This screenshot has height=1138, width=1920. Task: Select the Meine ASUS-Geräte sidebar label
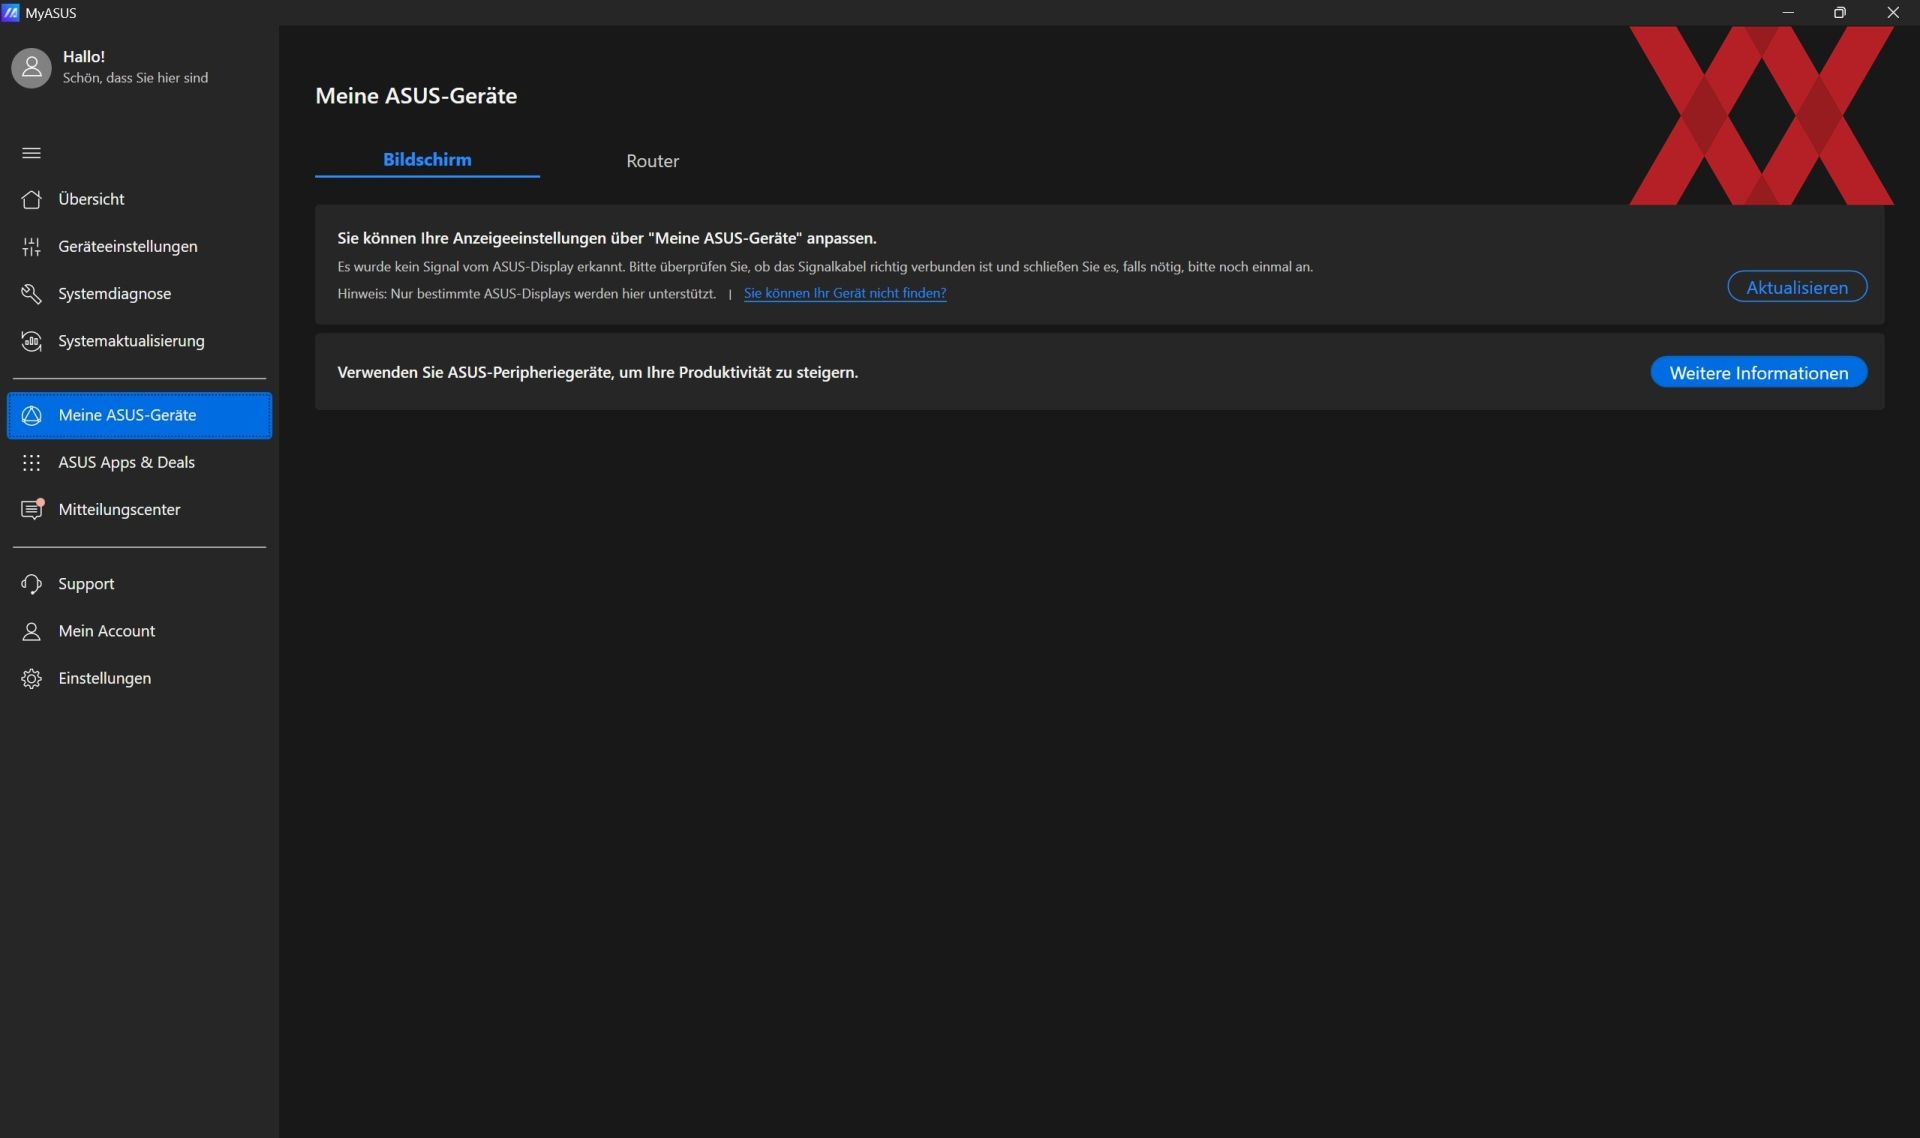coord(127,415)
